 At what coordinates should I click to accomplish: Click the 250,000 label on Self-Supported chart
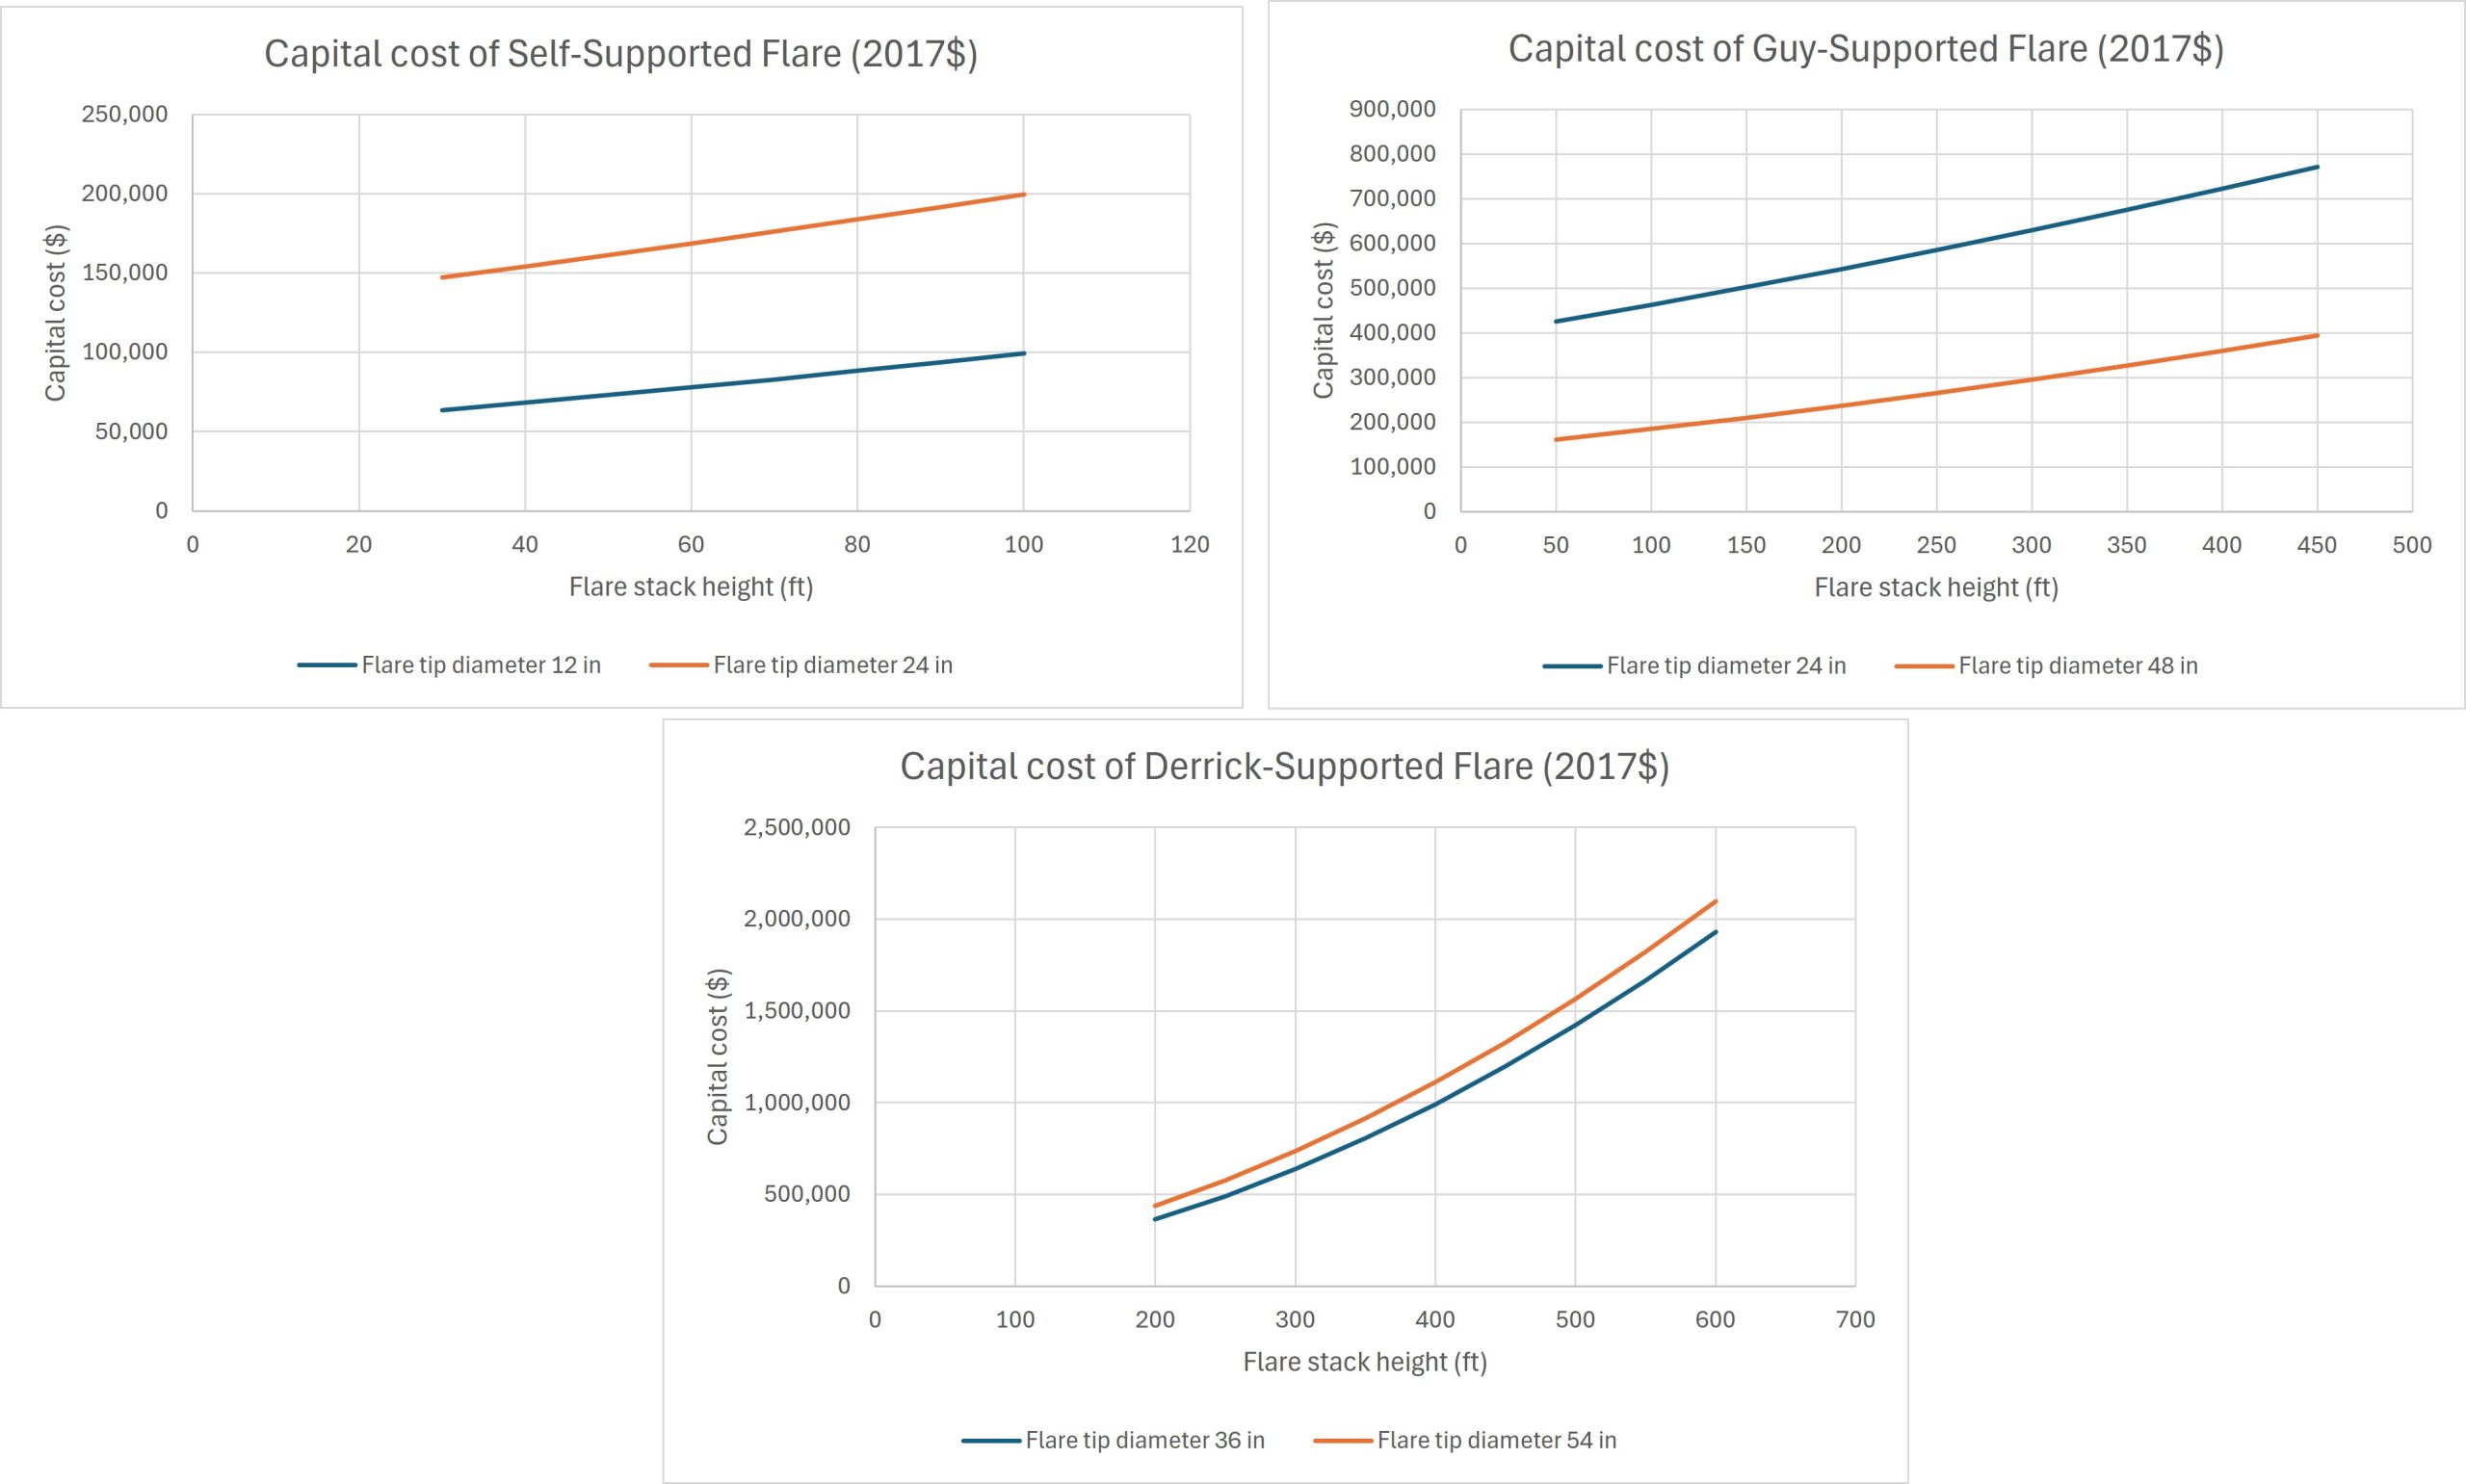point(125,114)
